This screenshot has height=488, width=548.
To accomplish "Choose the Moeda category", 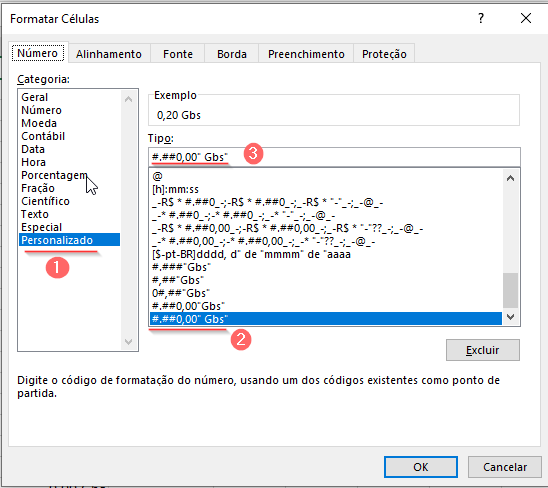I will (x=39, y=123).
